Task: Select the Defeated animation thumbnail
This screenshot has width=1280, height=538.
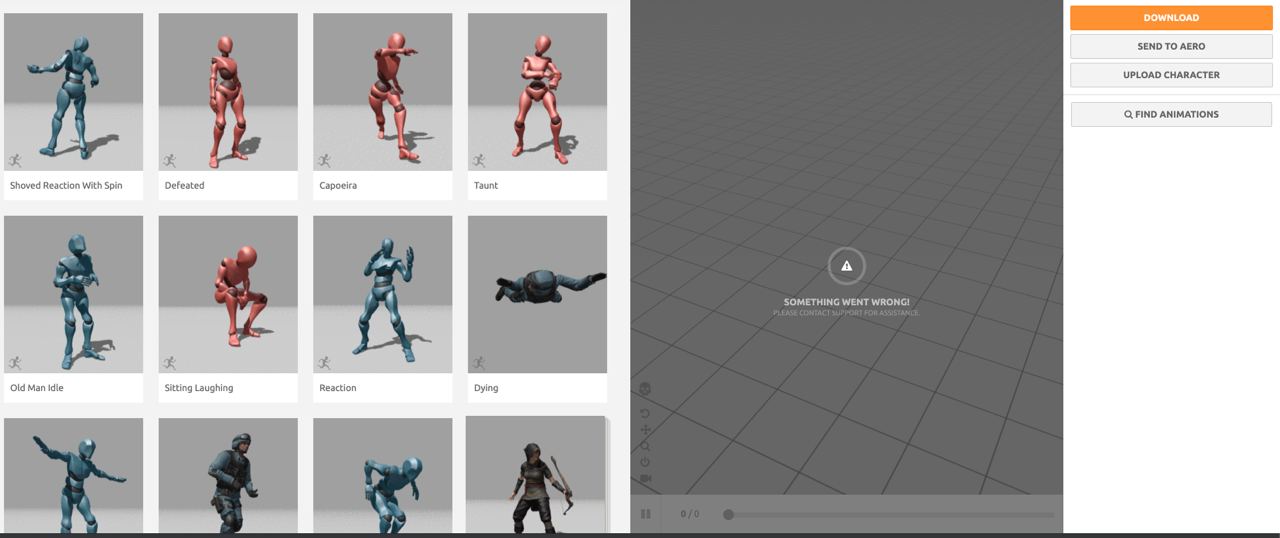Action: [228, 92]
